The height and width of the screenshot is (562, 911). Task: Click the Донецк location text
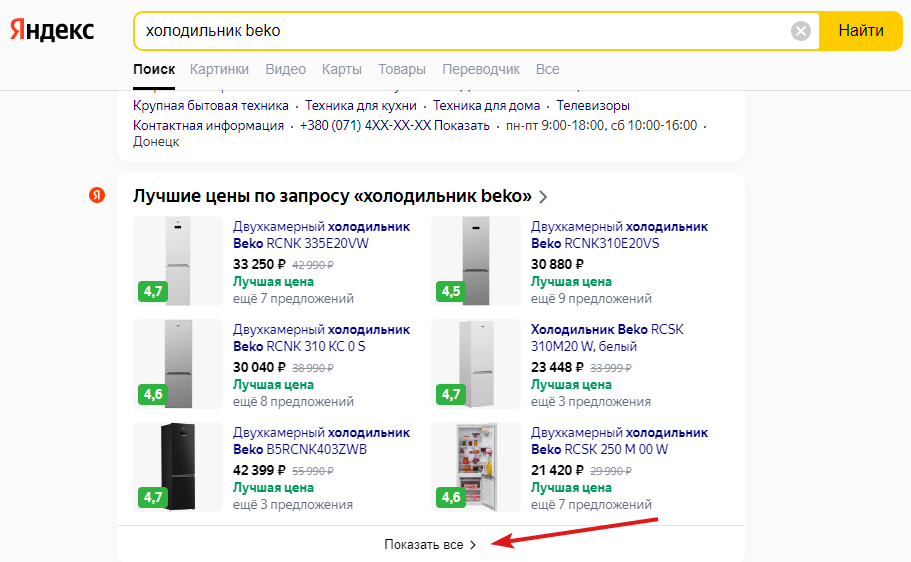coord(156,142)
